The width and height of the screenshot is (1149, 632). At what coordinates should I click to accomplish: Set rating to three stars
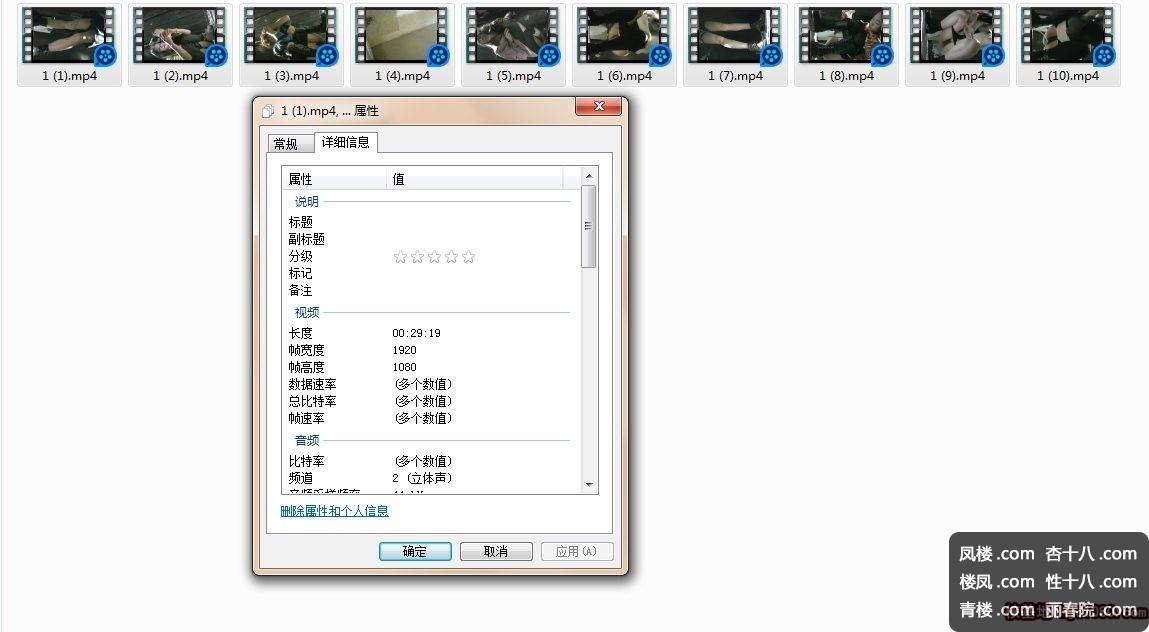[x=435, y=257]
